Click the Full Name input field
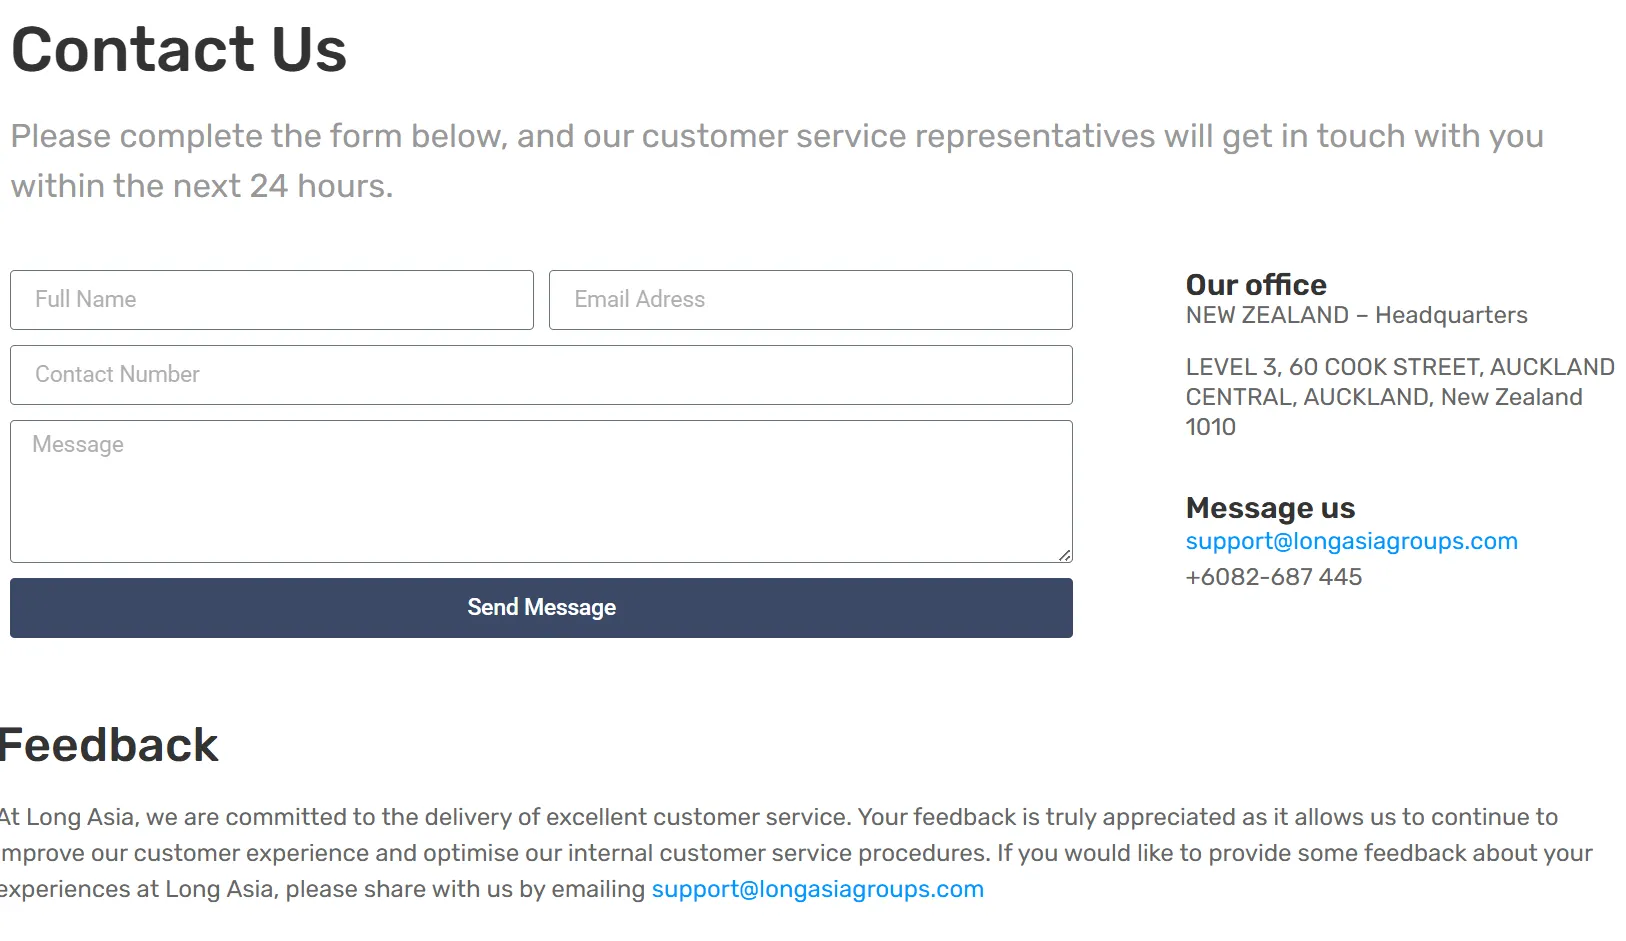The width and height of the screenshot is (1626, 941). [x=271, y=300]
